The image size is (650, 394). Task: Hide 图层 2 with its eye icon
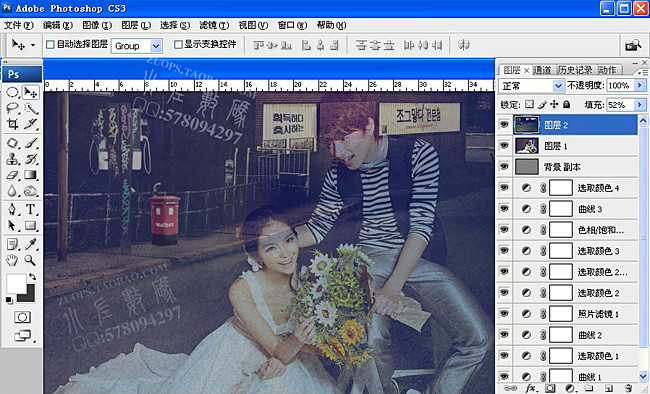point(504,124)
